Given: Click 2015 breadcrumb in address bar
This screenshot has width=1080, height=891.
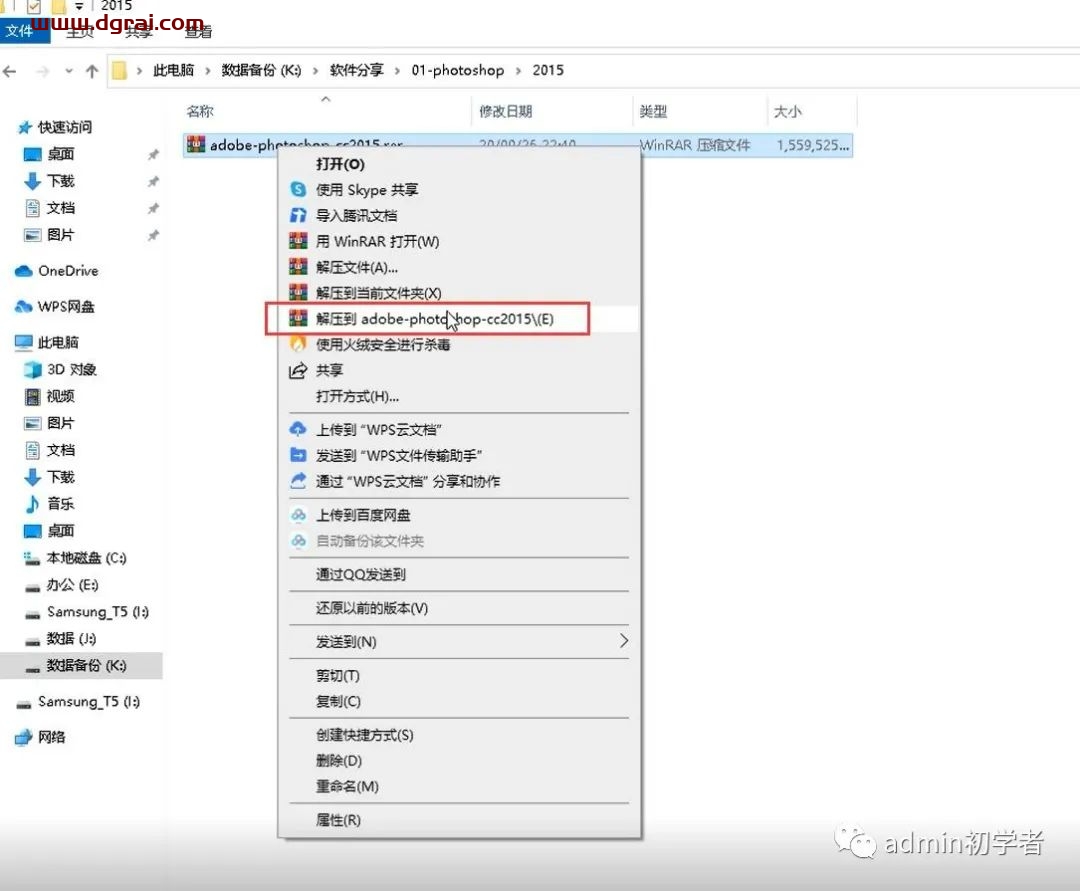Looking at the screenshot, I should tap(548, 70).
